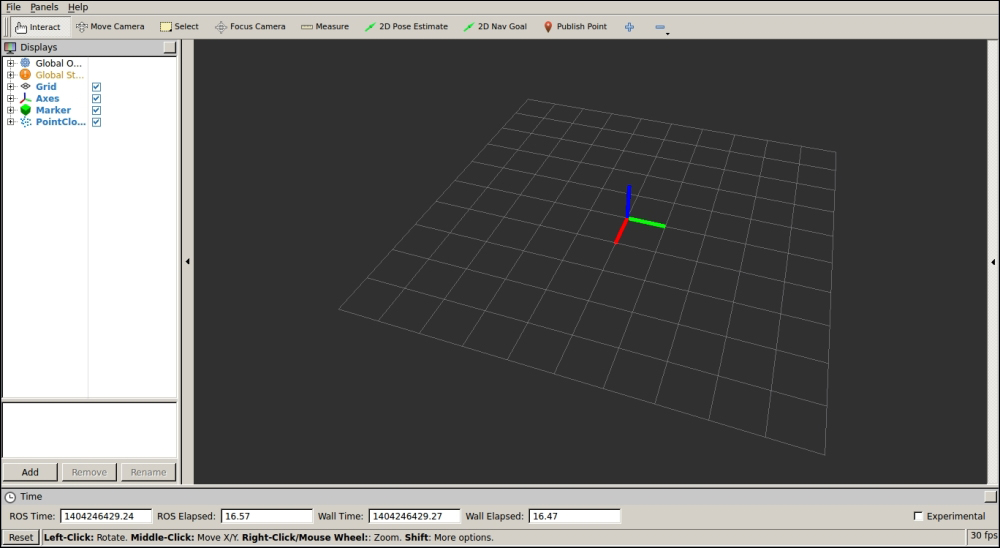Choose the Select tool
The height and width of the screenshot is (548, 1000).
[x=179, y=27]
